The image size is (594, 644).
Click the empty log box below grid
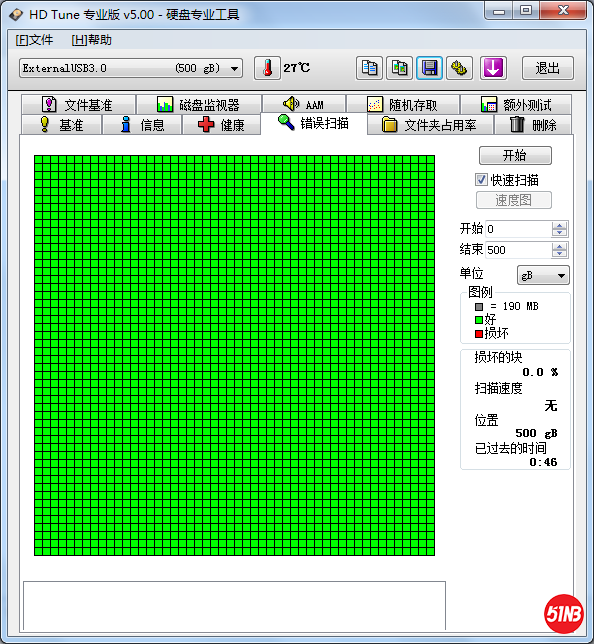tap(234, 605)
